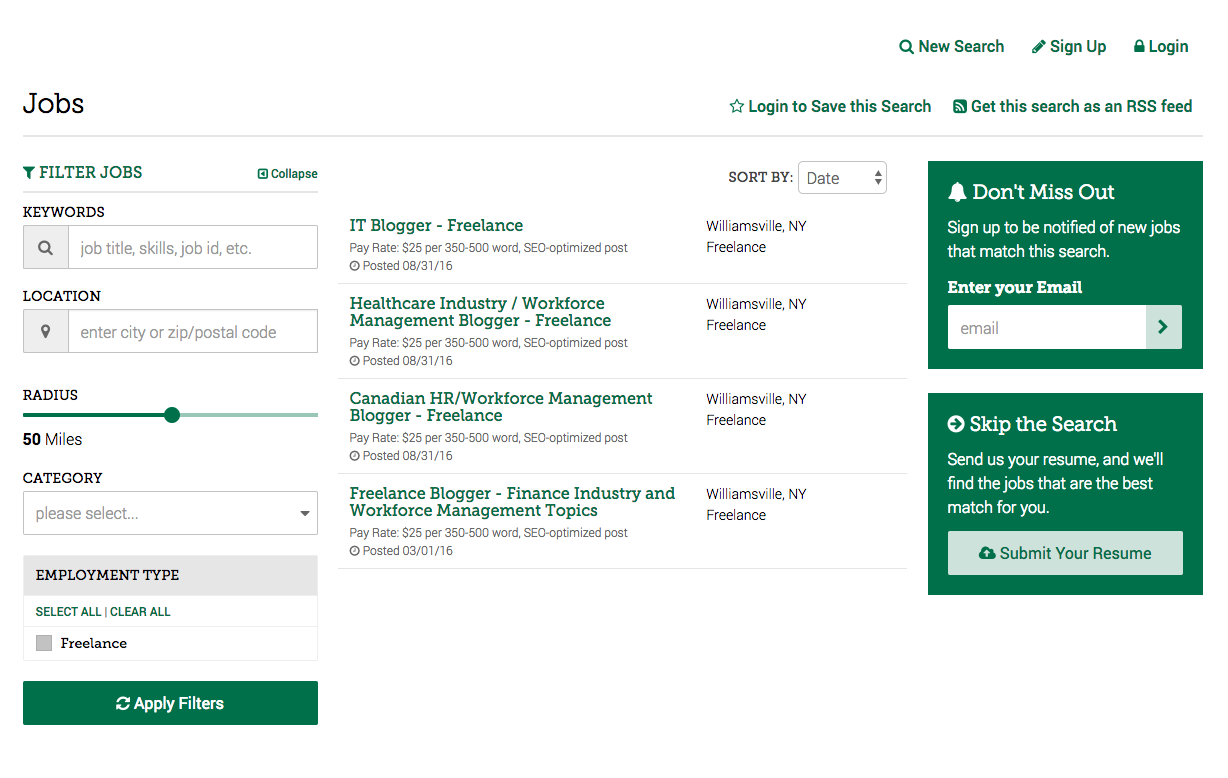Click the search icon in Keywords field
The image size is (1228, 778).
45,247
